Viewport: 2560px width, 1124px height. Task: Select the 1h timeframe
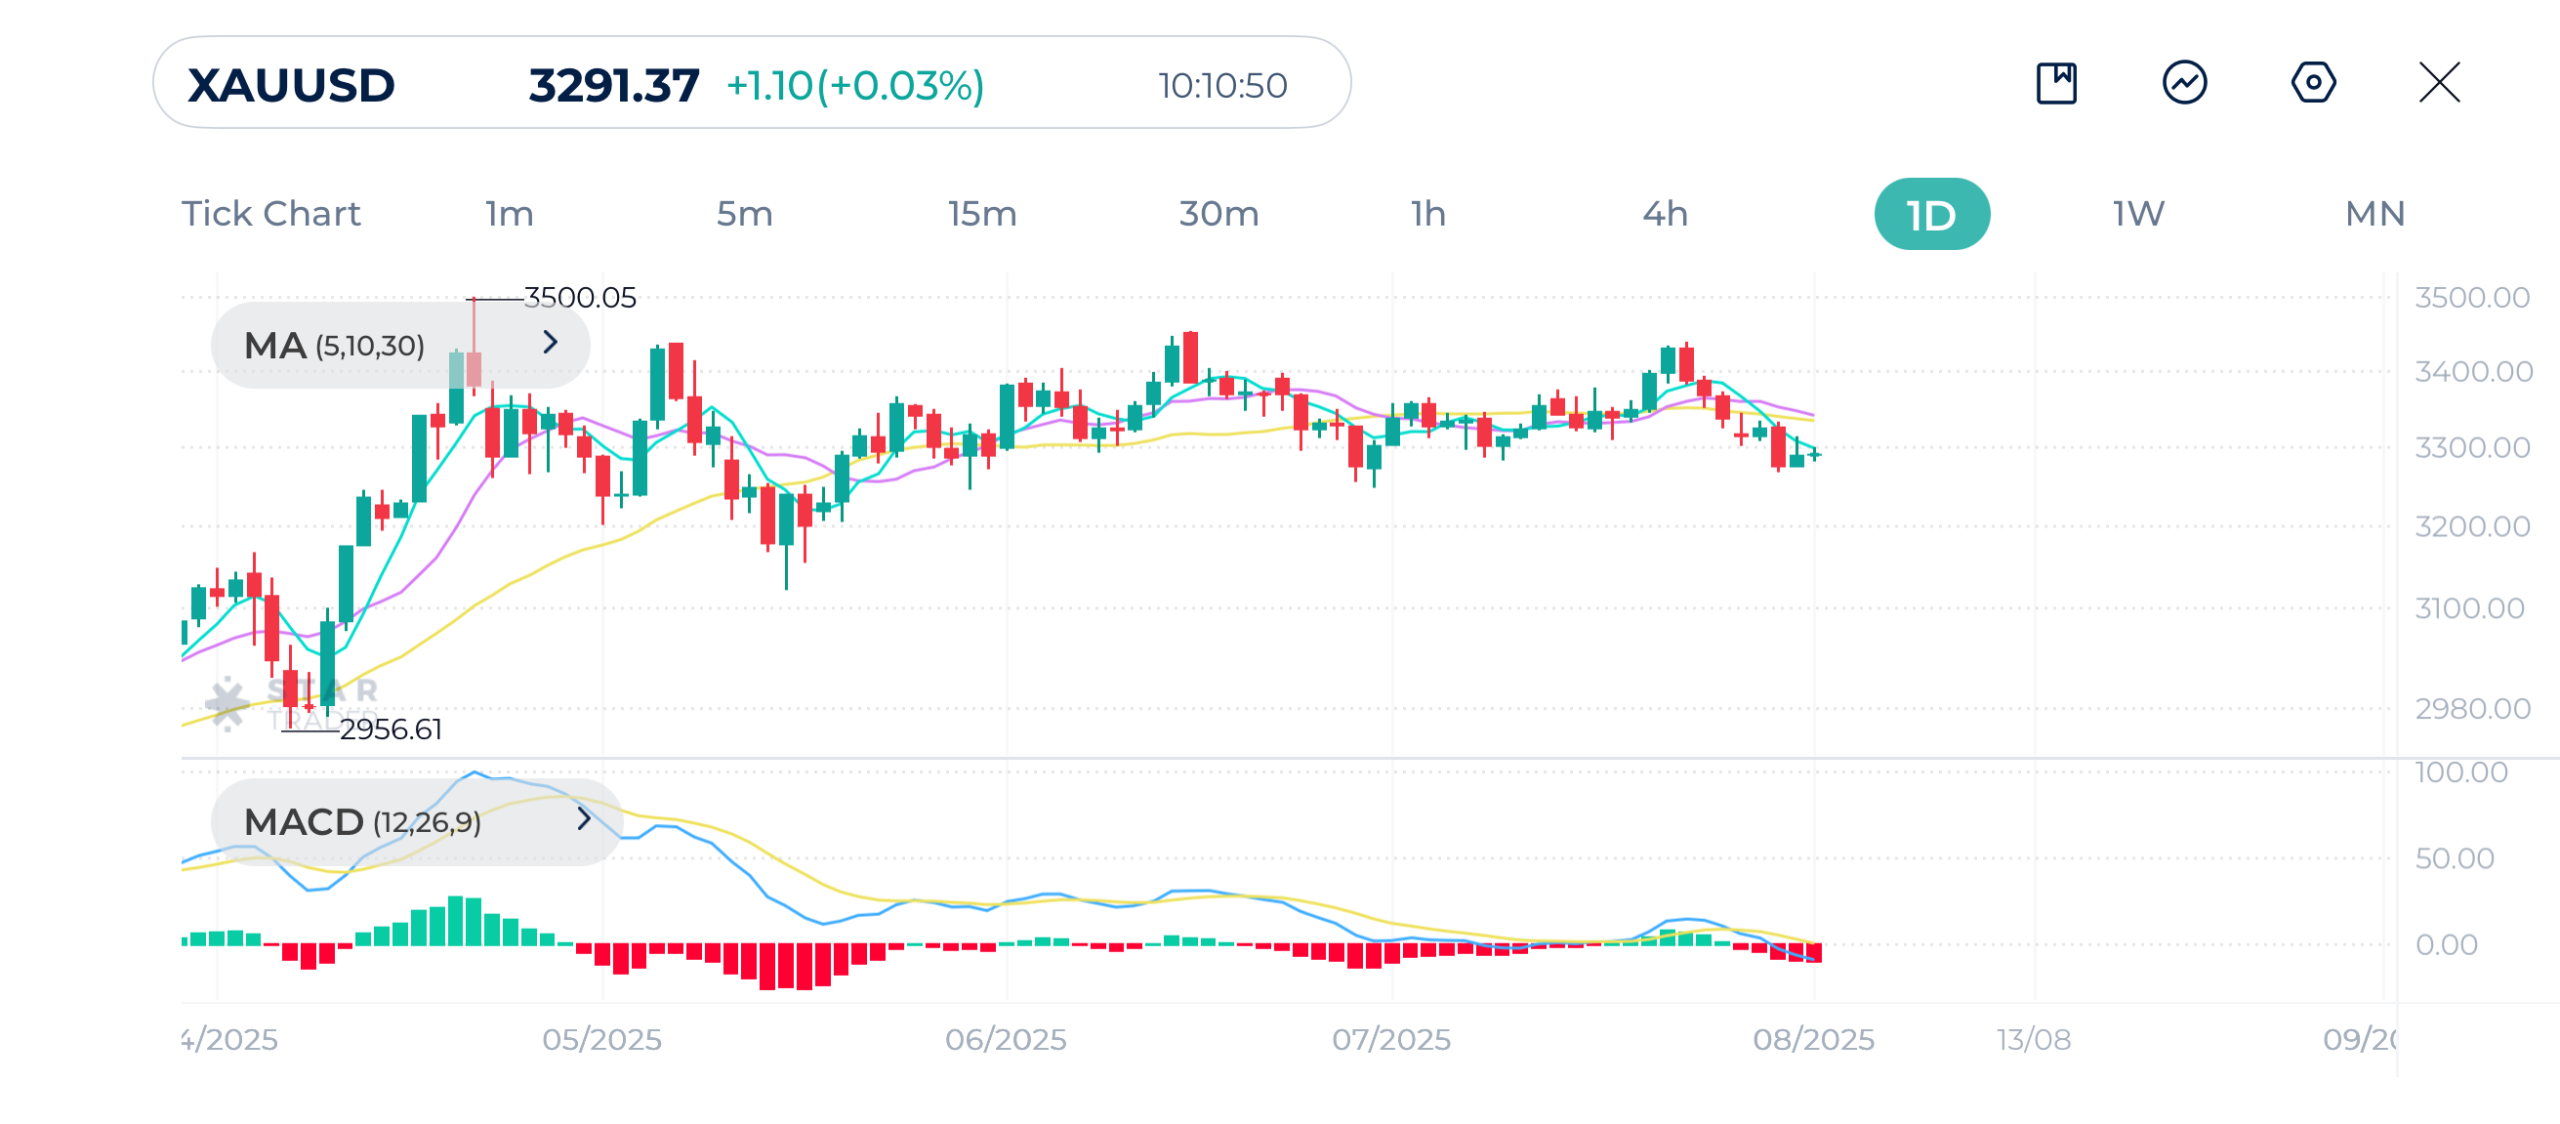point(1428,214)
